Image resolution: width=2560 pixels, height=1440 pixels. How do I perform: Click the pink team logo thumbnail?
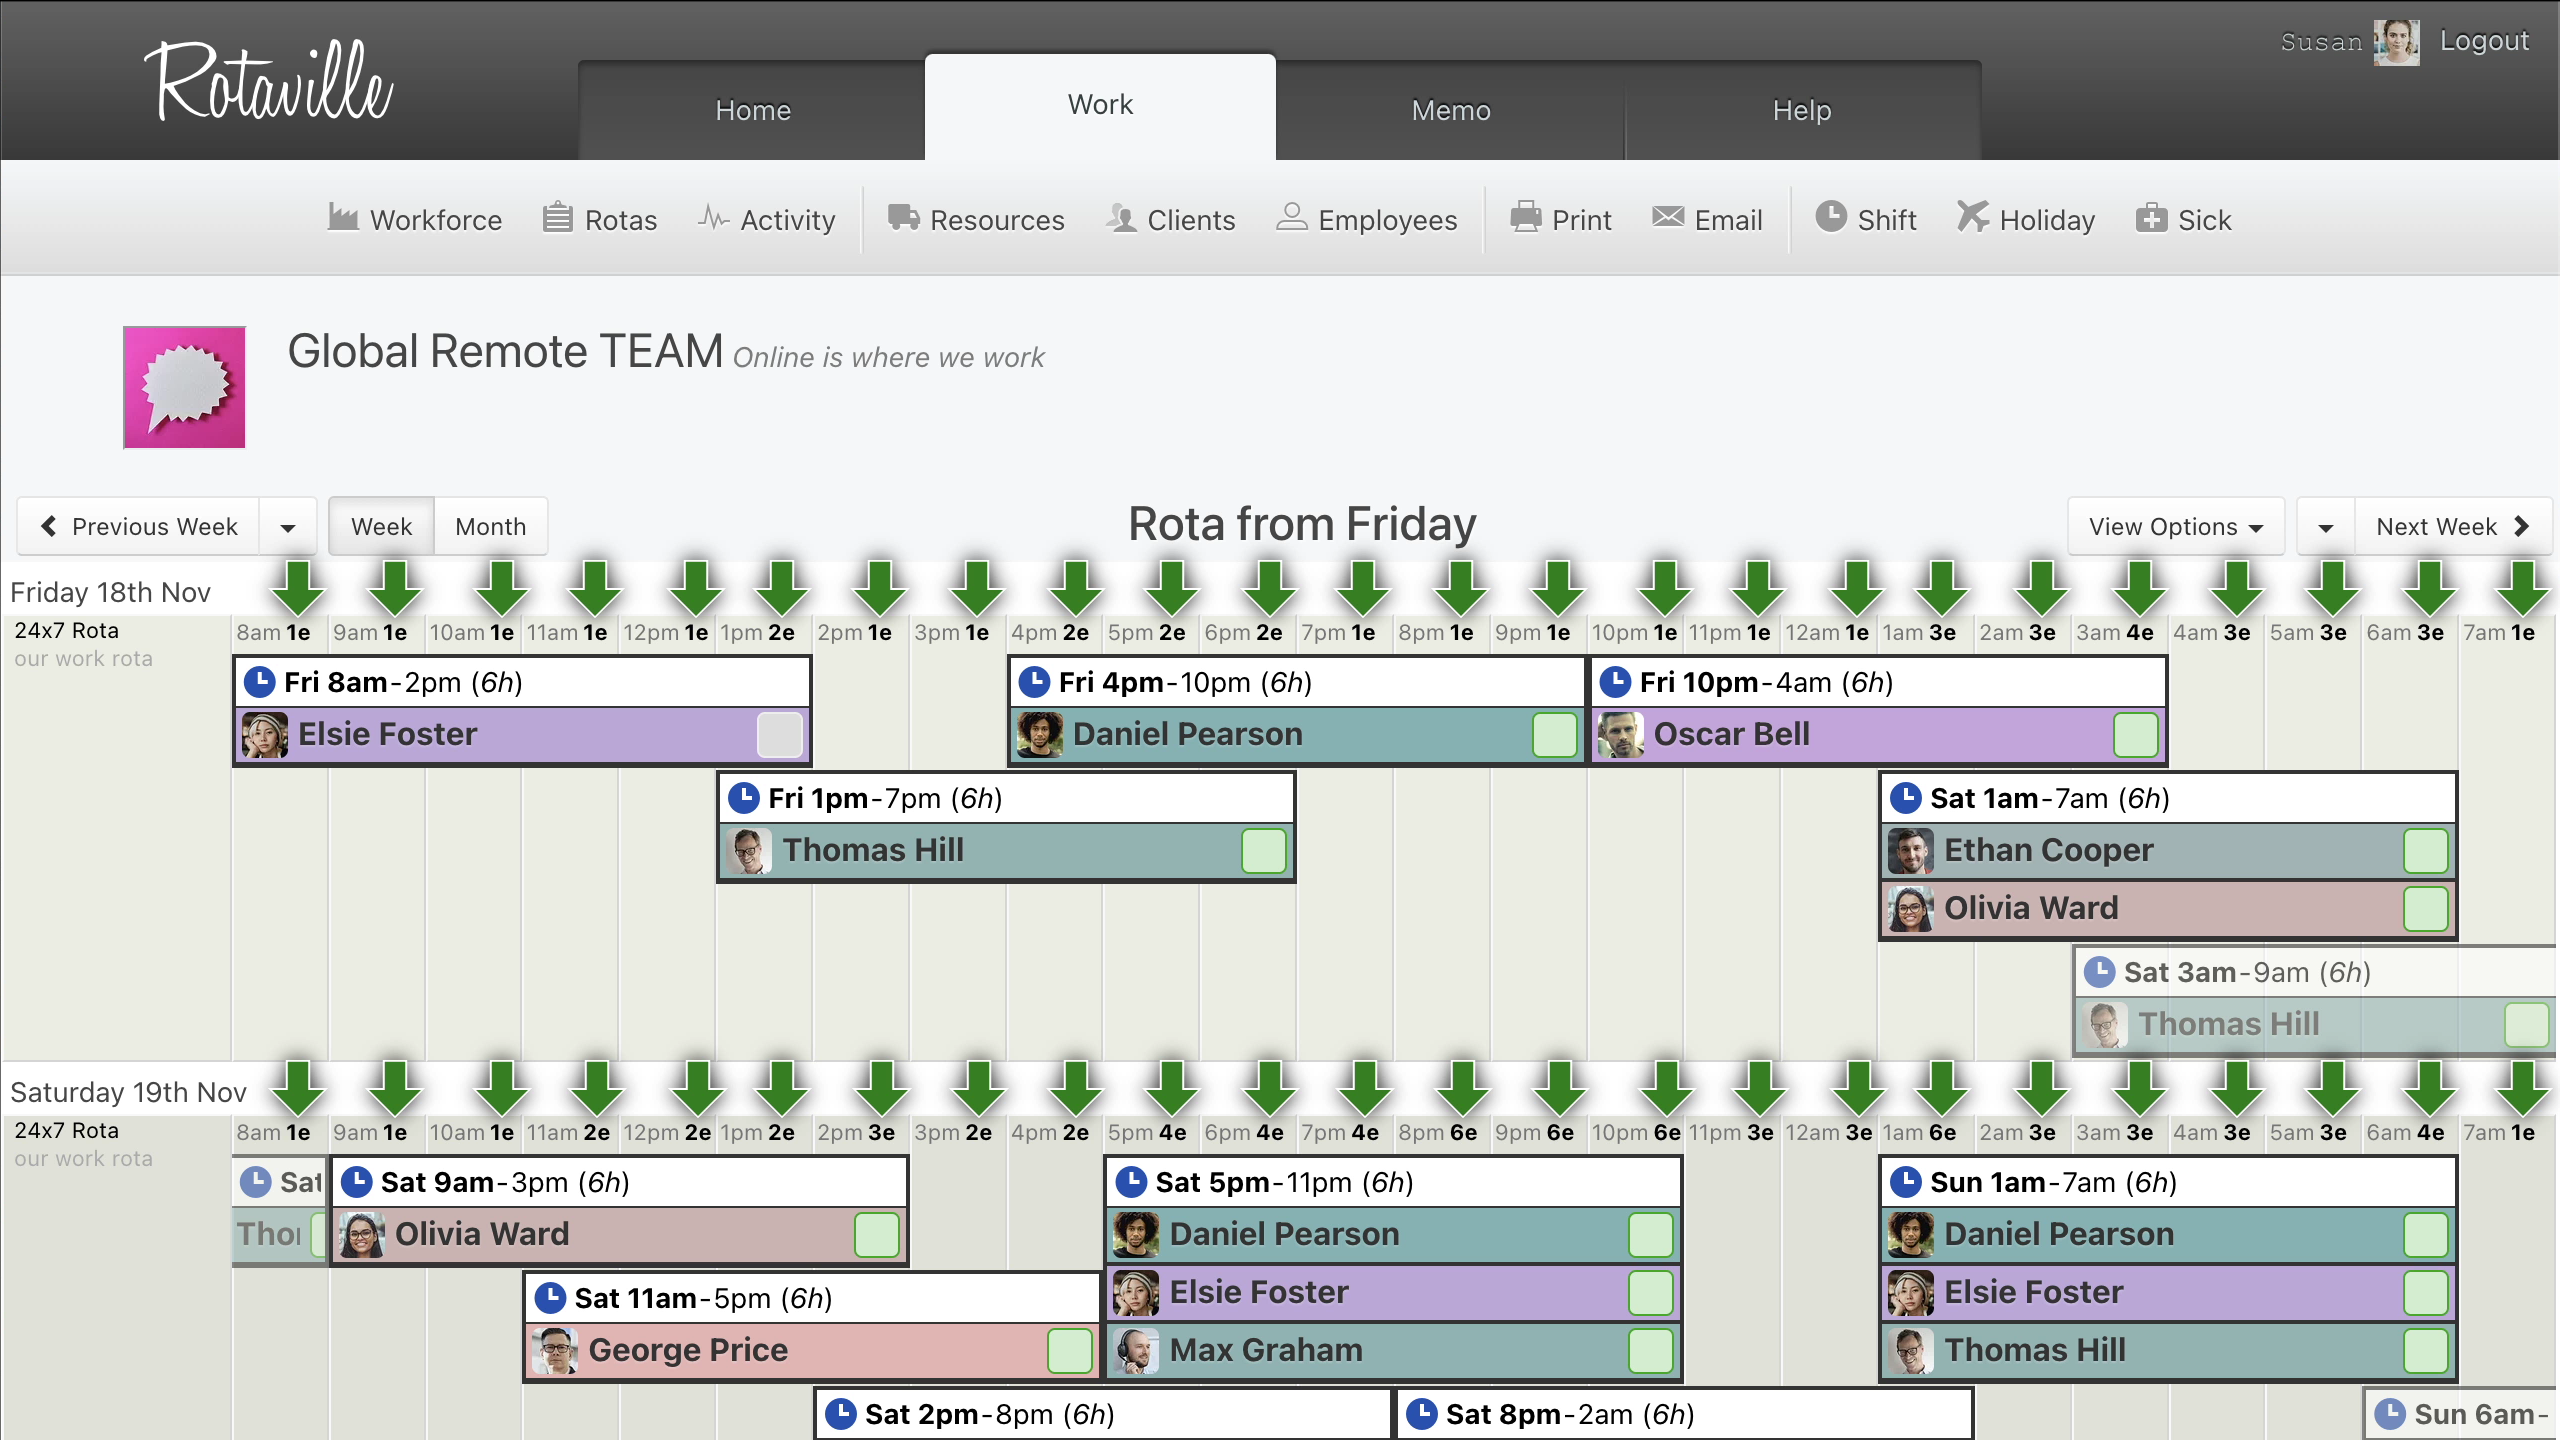[184, 387]
